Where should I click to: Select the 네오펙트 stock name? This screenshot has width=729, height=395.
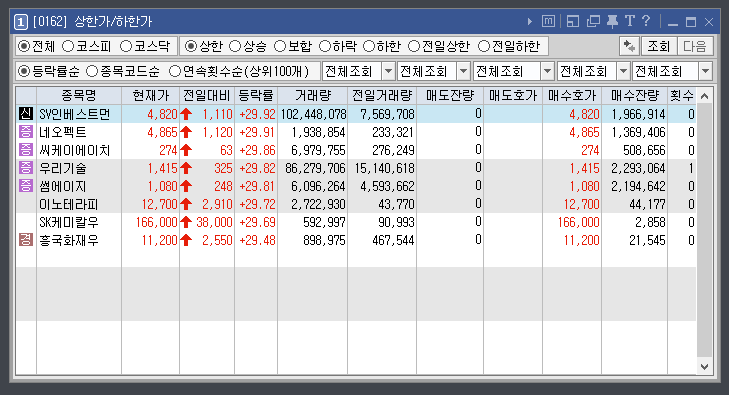(63, 132)
